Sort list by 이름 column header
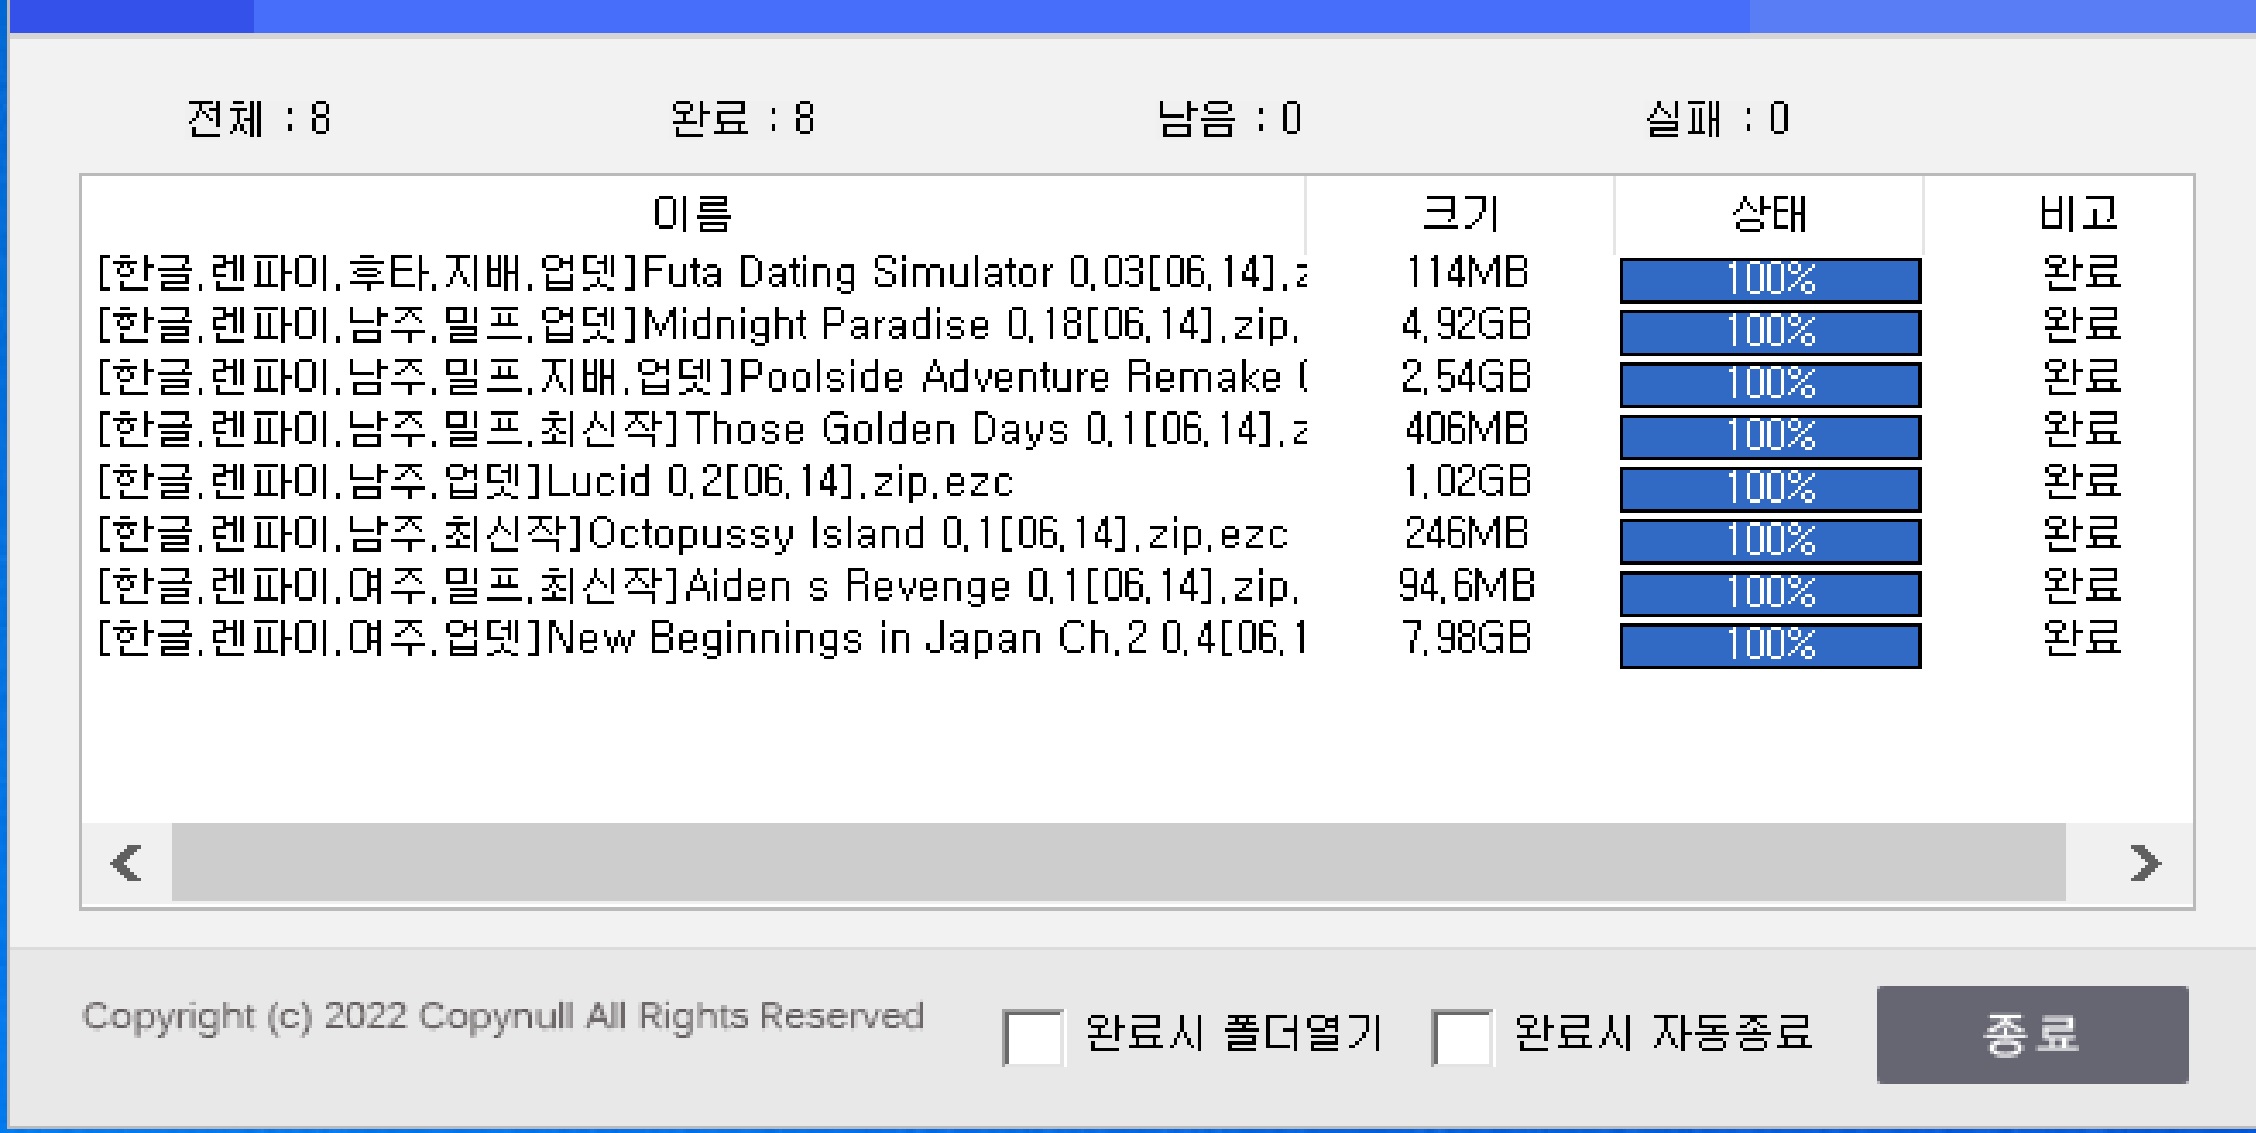Screen dimensions: 2256x1133 coord(692,213)
